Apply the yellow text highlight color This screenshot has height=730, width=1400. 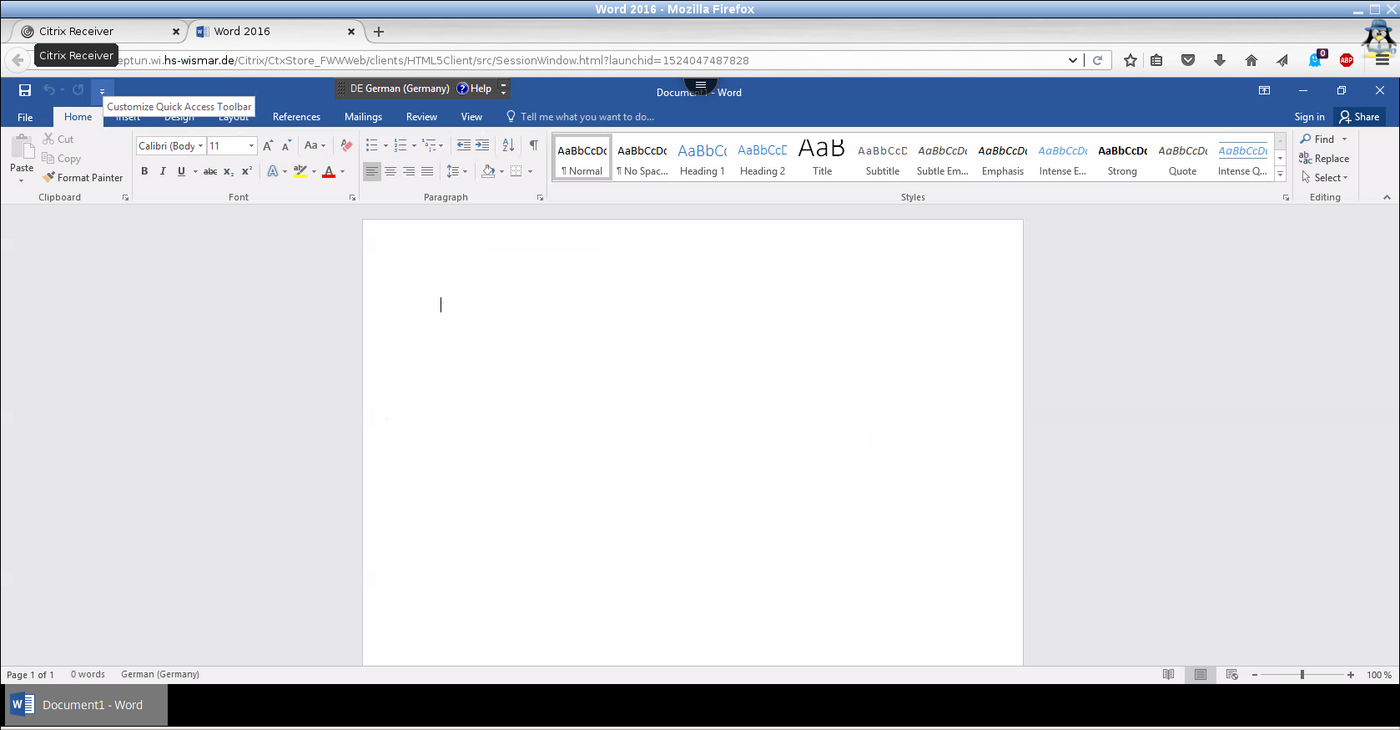click(300, 172)
